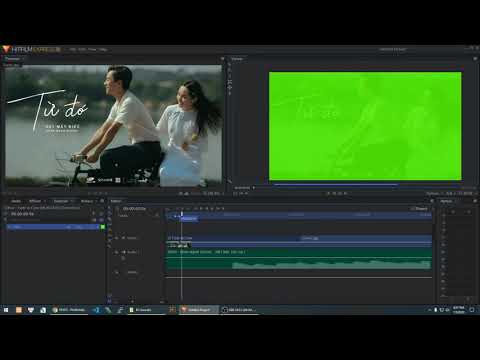Screen dimensions: 480x360
Task: Switch to the Effects panel tab
Action: 35,201
